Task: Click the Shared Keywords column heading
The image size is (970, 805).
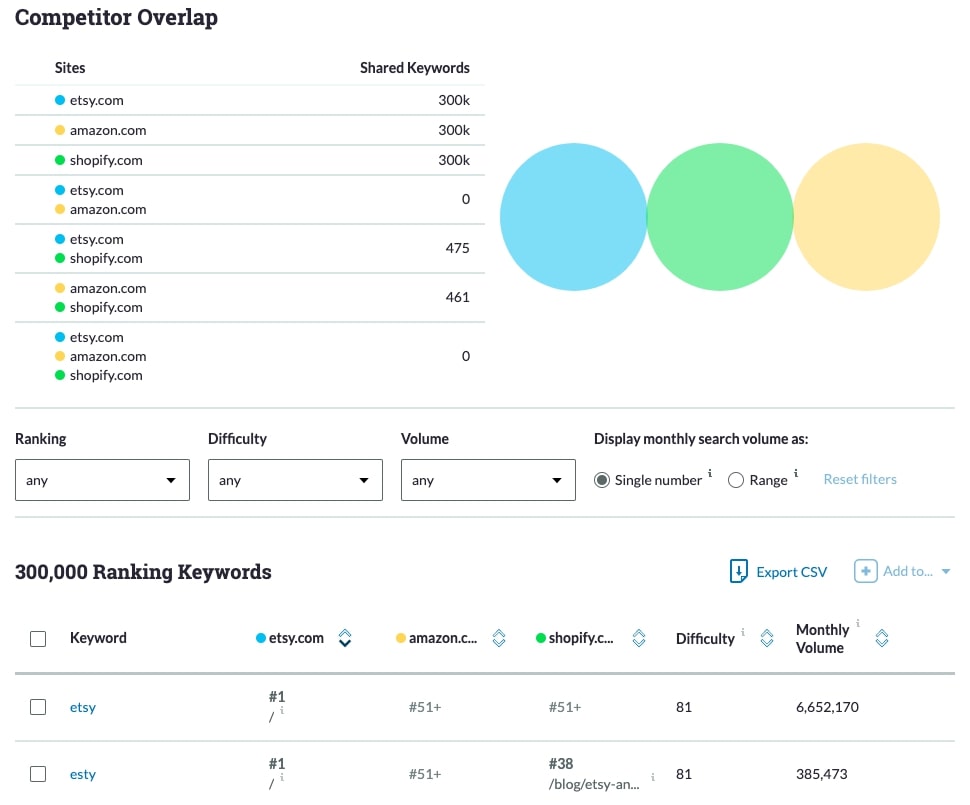Action: point(414,67)
